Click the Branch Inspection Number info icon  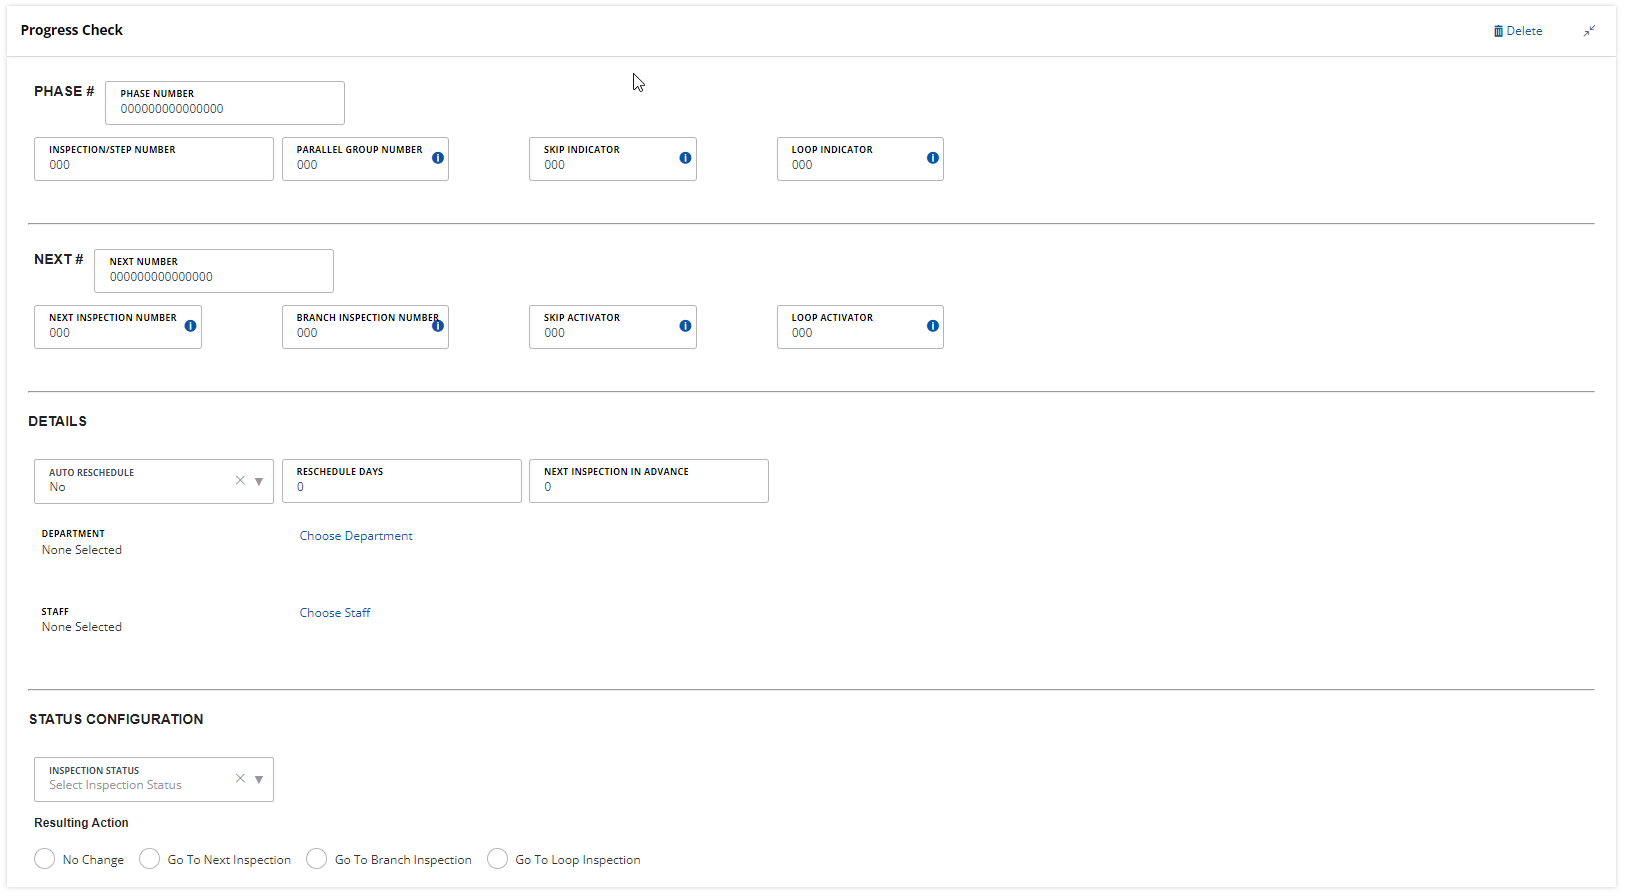438,326
